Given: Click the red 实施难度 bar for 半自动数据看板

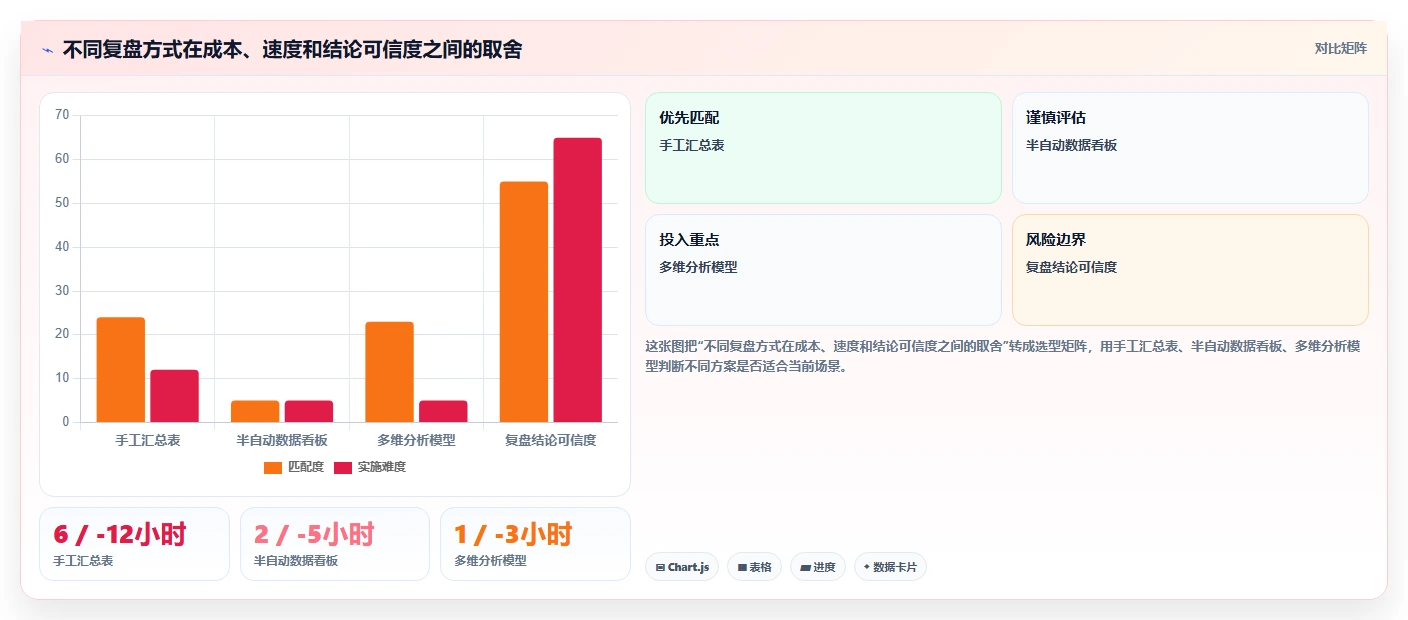Looking at the screenshot, I should [309, 411].
